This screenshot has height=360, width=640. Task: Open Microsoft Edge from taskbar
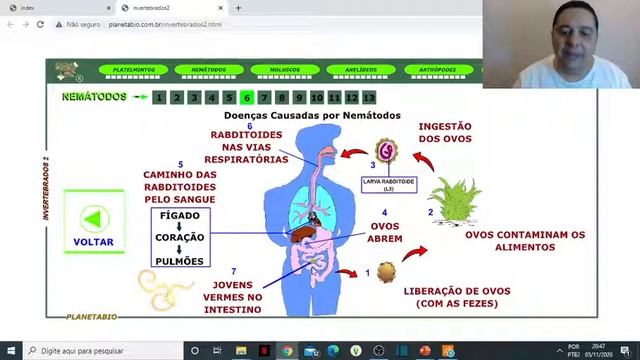click(x=333, y=351)
